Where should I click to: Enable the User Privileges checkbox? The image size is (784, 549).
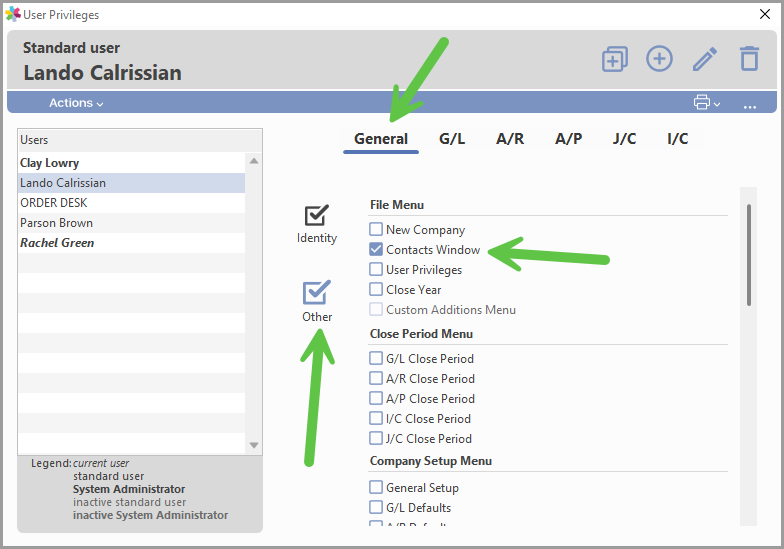[x=376, y=270]
